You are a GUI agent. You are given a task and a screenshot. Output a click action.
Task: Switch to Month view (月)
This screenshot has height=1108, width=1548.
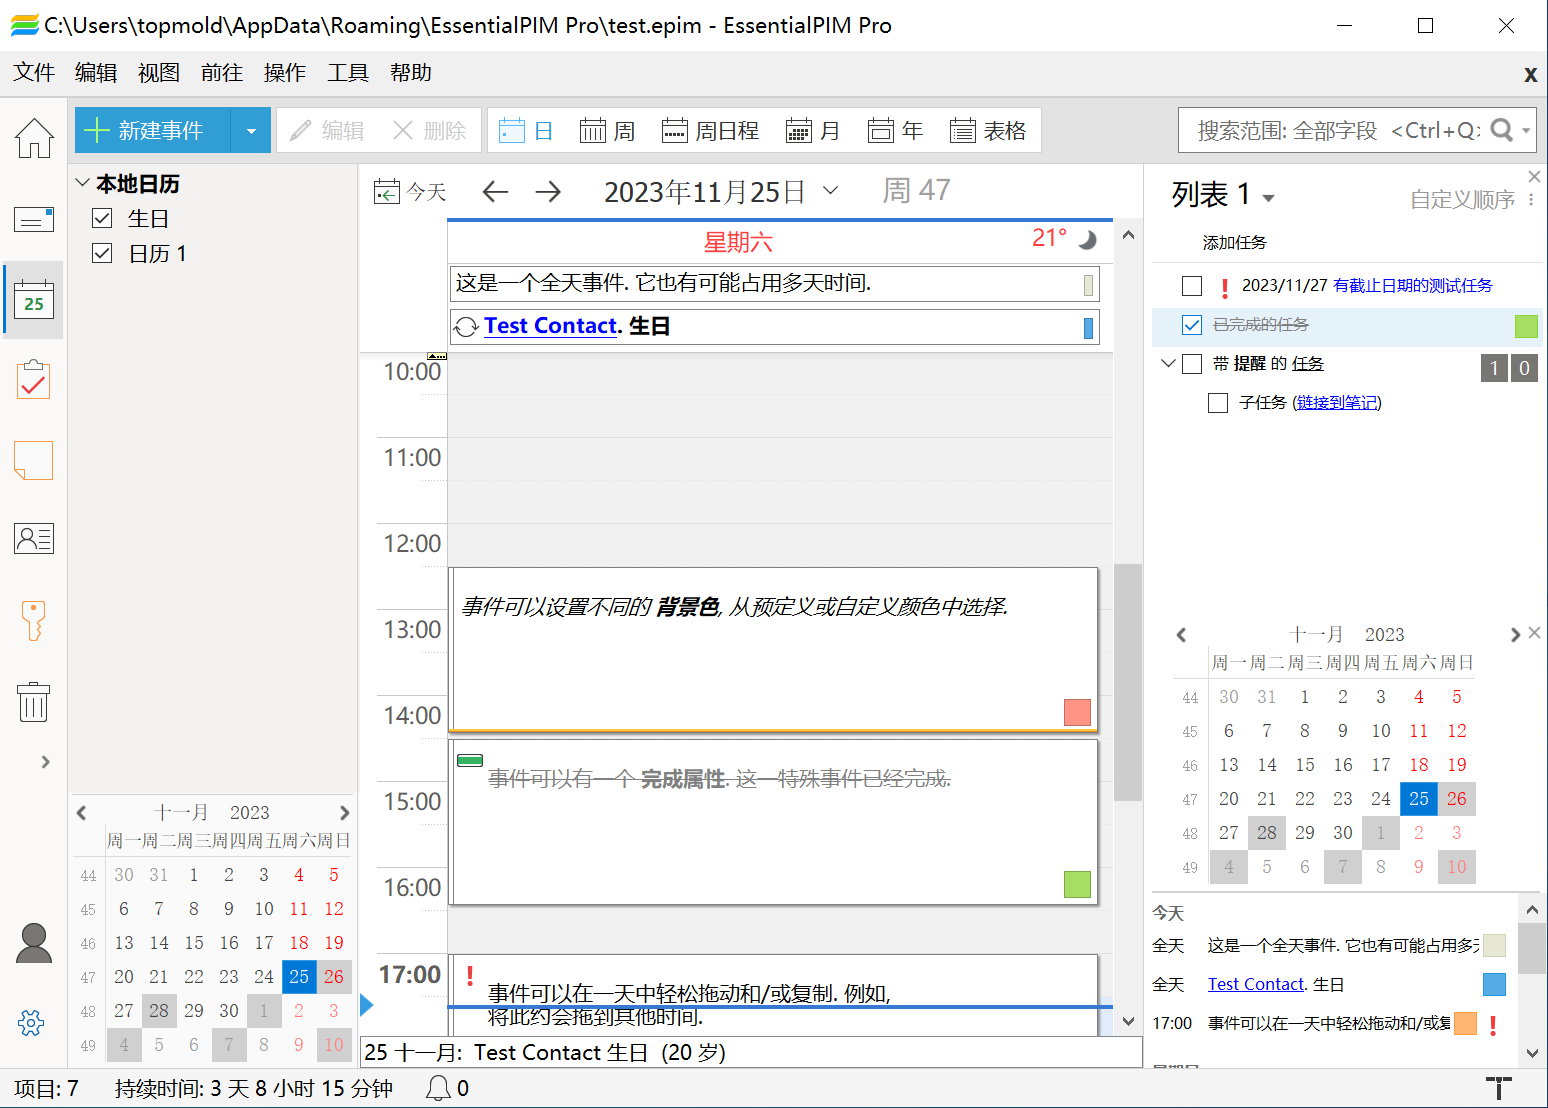pos(813,131)
